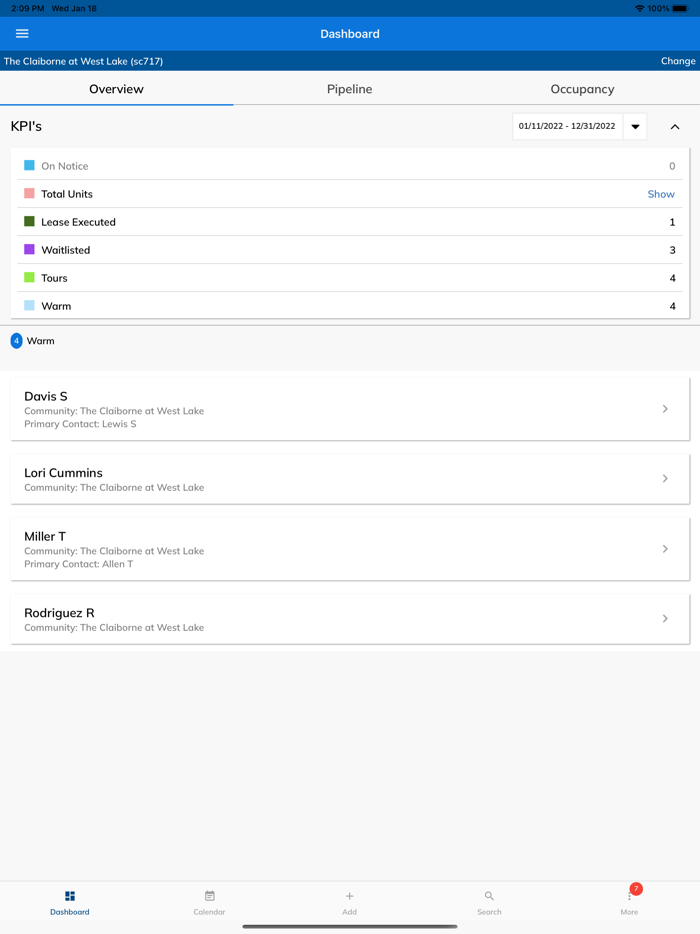Tap the Lori Cummins name
Viewport: 700px width, 934px height.
tap(63, 472)
